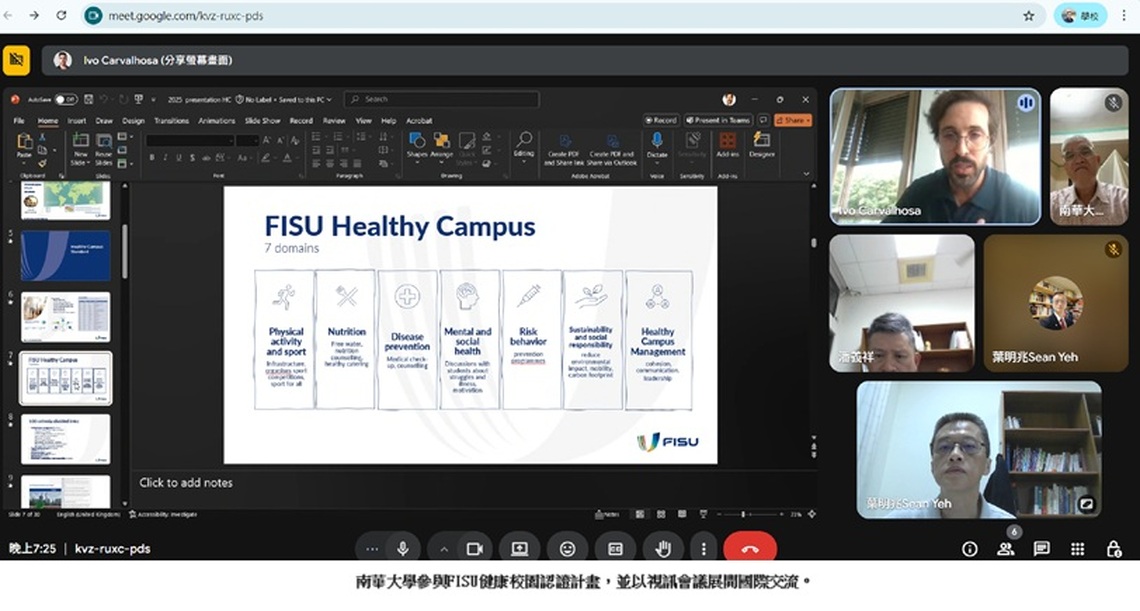
Task: Click the Fit slide to window icon
Action: 811,514
